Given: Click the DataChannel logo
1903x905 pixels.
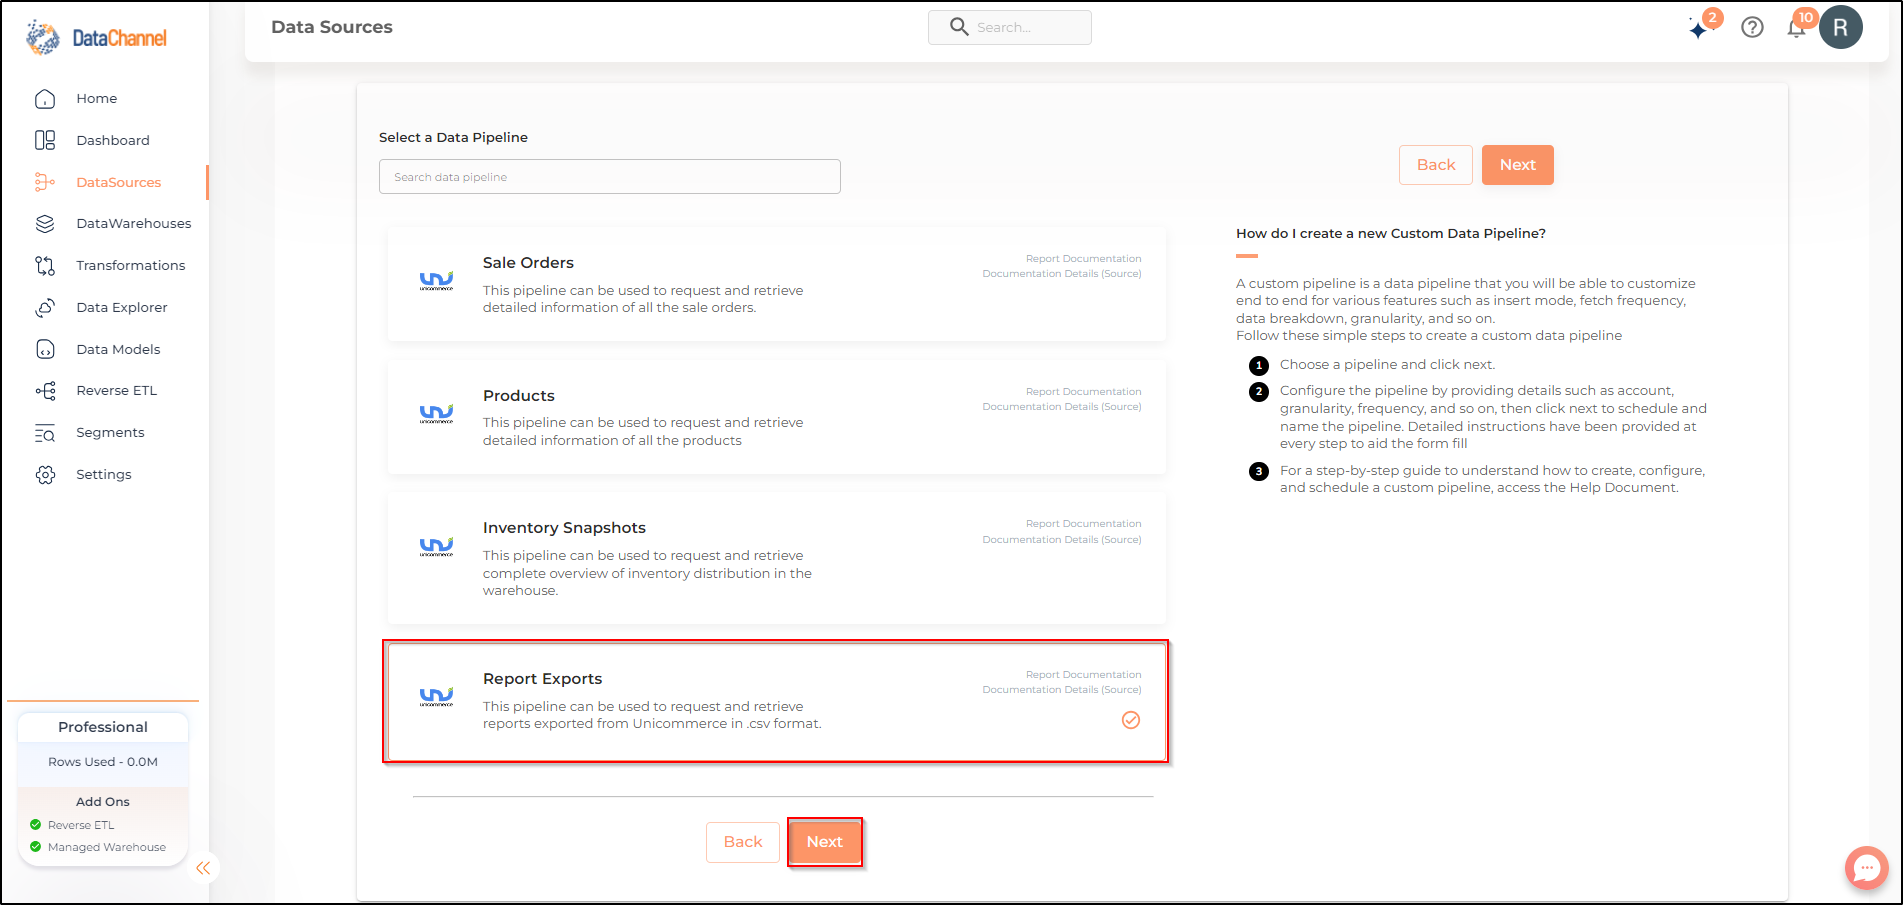Looking at the screenshot, I should pos(96,38).
